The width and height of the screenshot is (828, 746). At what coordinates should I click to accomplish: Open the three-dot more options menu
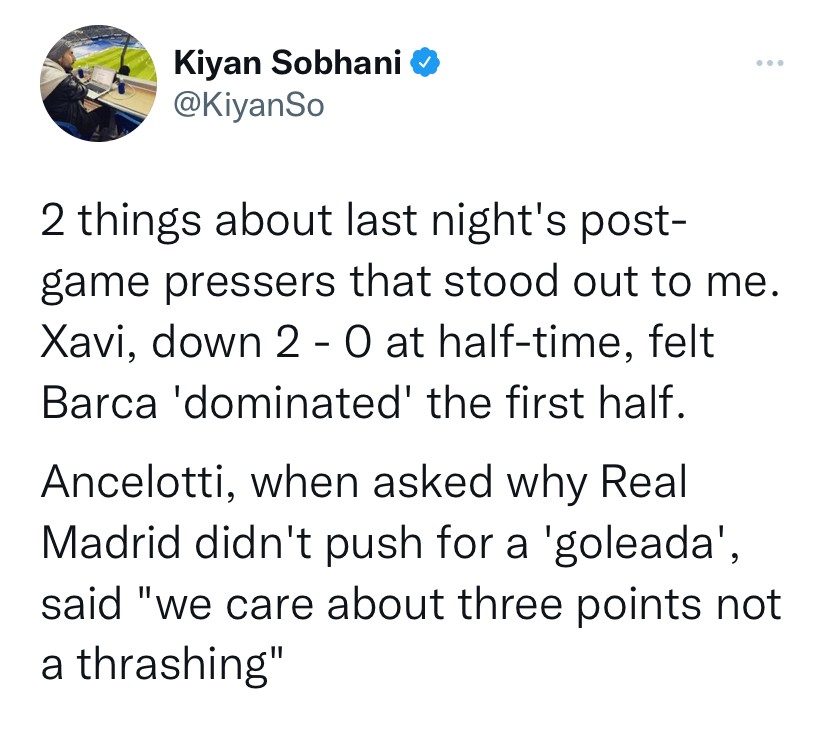click(x=767, y=64)
